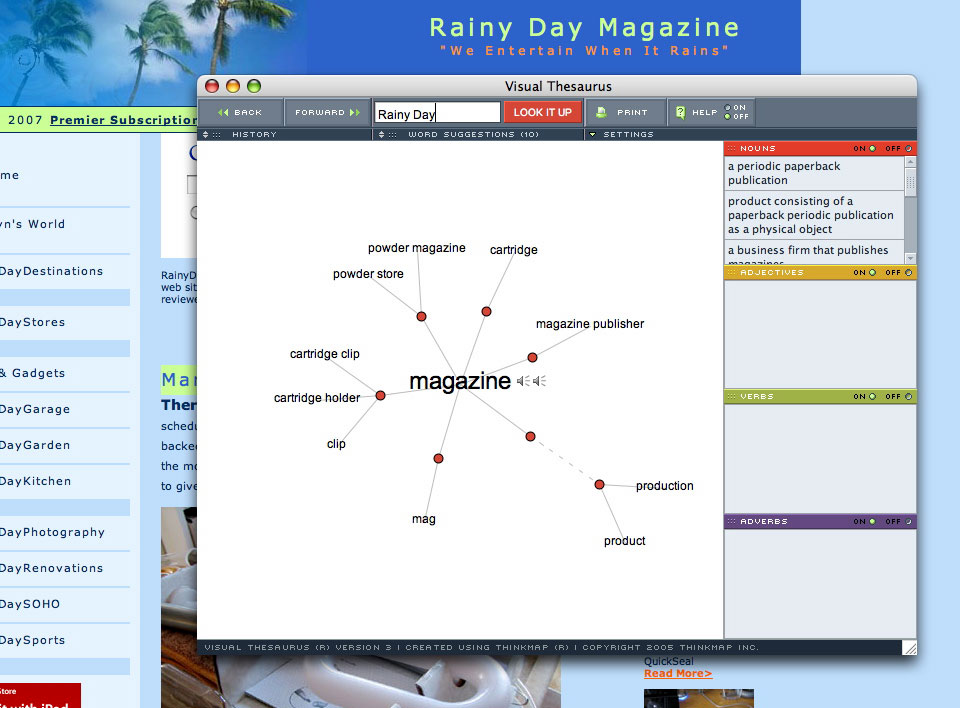Click the left speaker icon beside magazine

pyautogui.click(x=522, y=381)
